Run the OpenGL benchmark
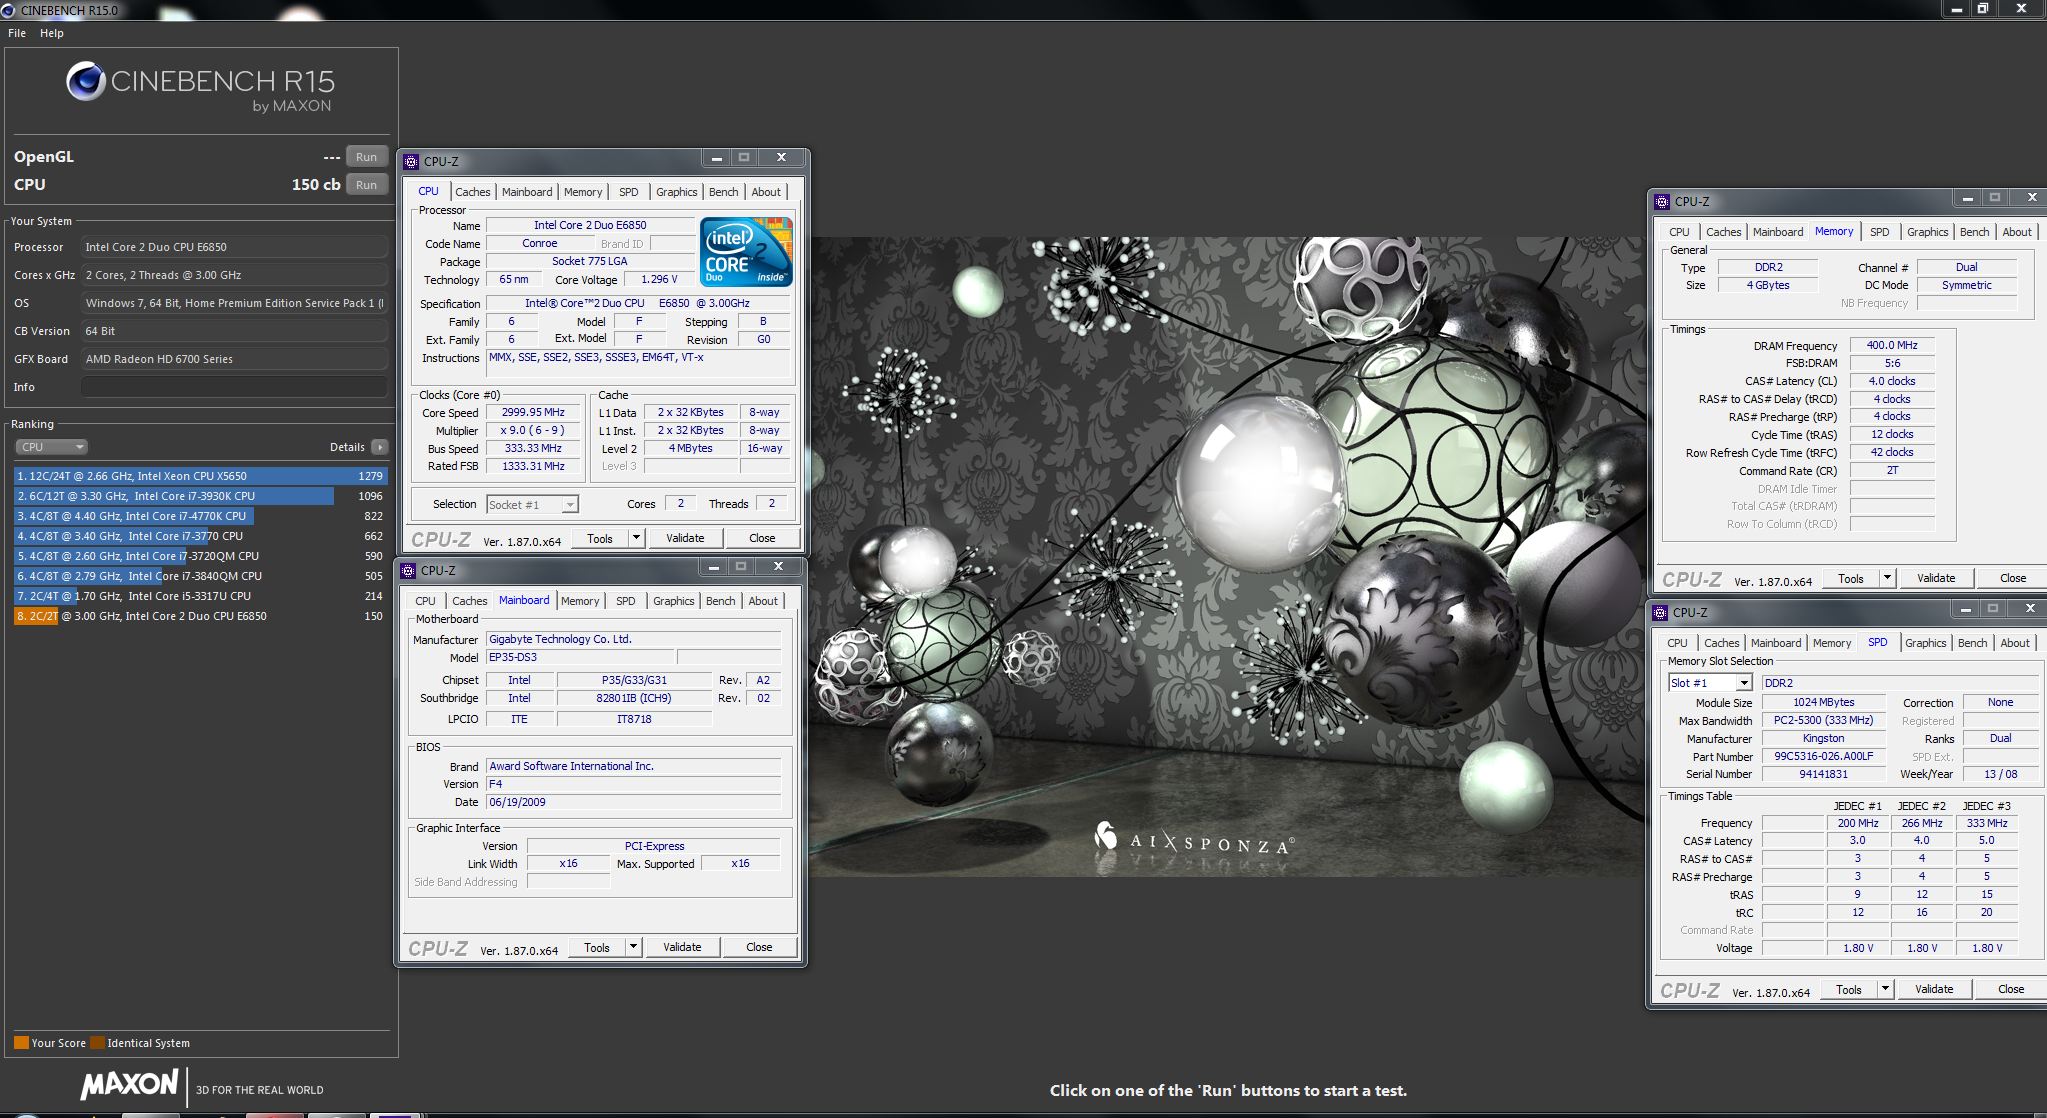The image size is (2047, 1118). pyautogui.click(x=367, y=157)
